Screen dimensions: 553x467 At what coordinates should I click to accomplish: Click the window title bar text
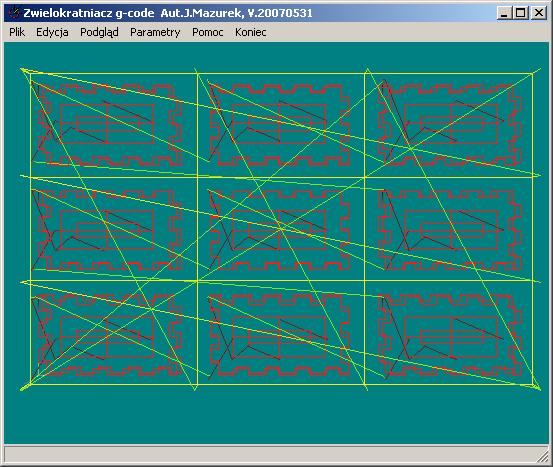click(x=168, y=13)
